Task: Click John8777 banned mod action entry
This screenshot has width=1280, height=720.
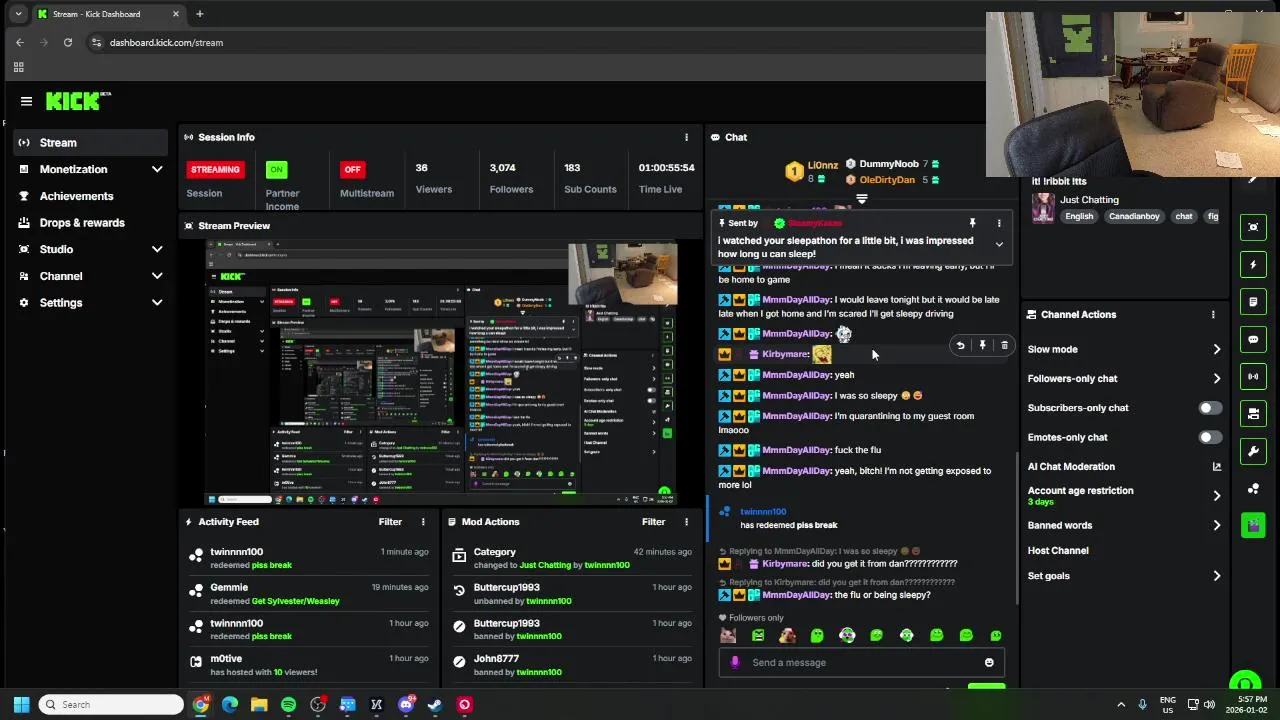Action: point(573,665)
